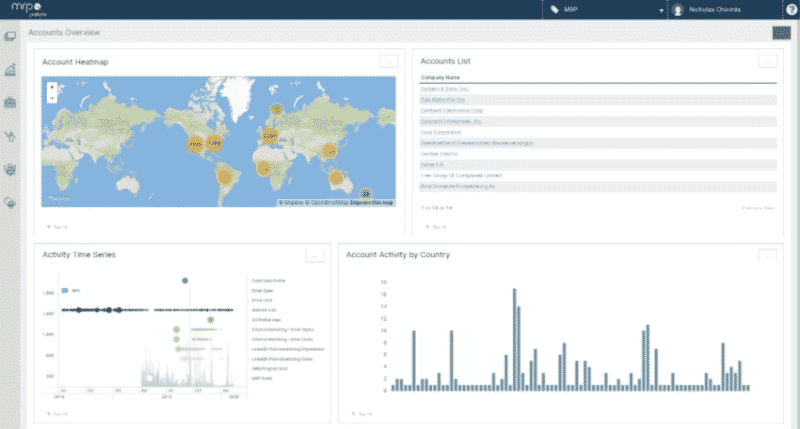Open the Accounts List panel options menu
Screen dimensions: 800x429
coord(767,62)
